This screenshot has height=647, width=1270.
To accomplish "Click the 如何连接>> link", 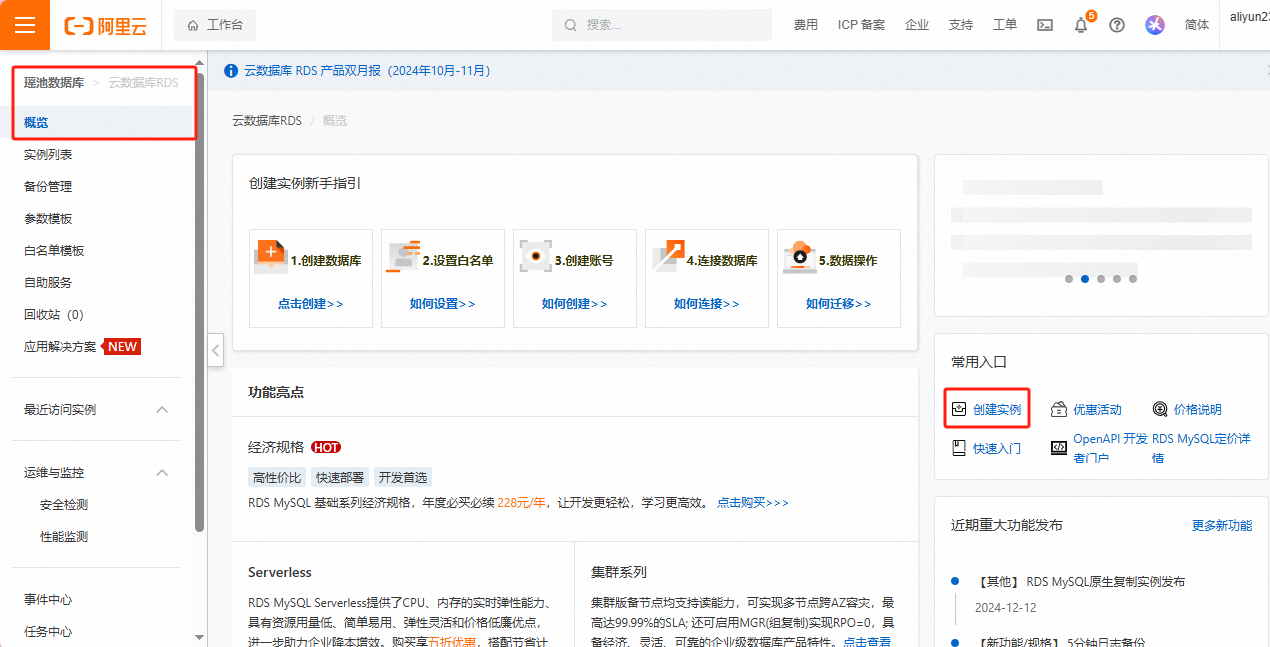I will tap(706, 304).
